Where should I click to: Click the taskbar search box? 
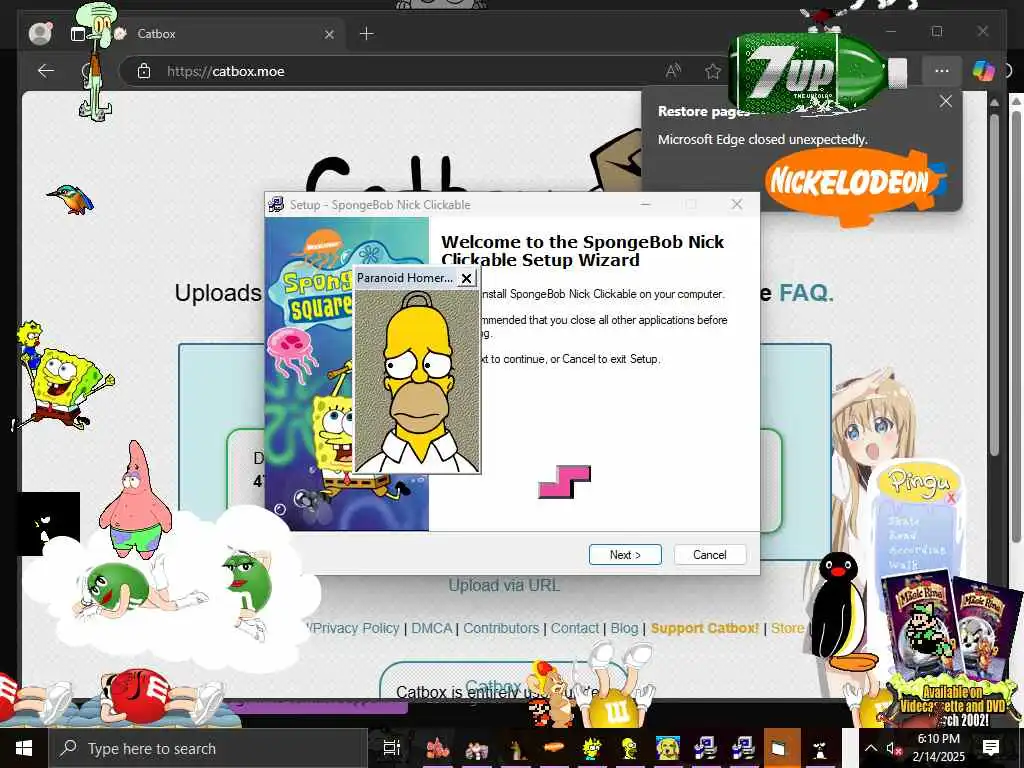[208, 748]
